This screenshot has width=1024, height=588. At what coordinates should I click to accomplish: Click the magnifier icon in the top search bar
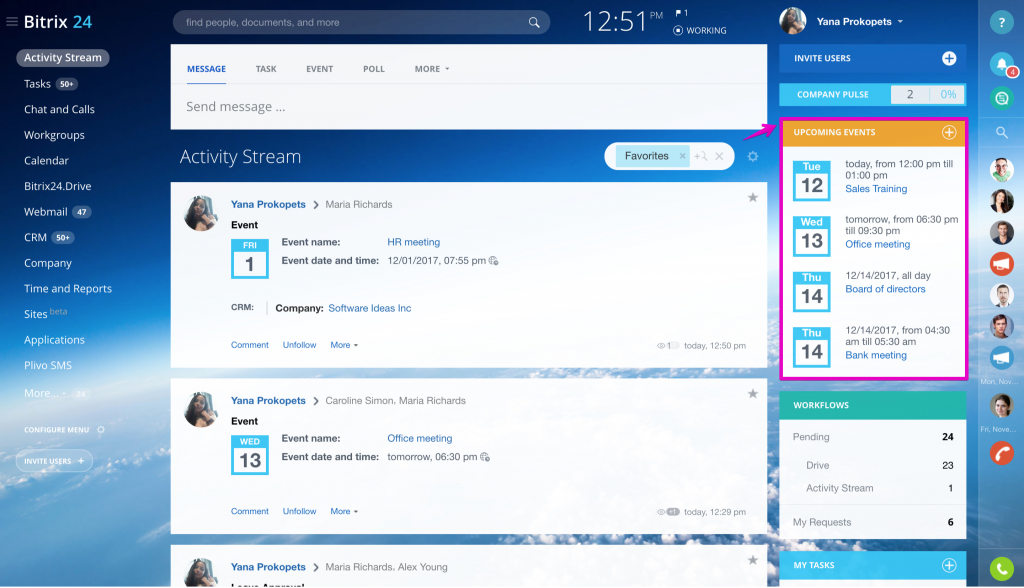pyautogui.click(x=534, y=22)
